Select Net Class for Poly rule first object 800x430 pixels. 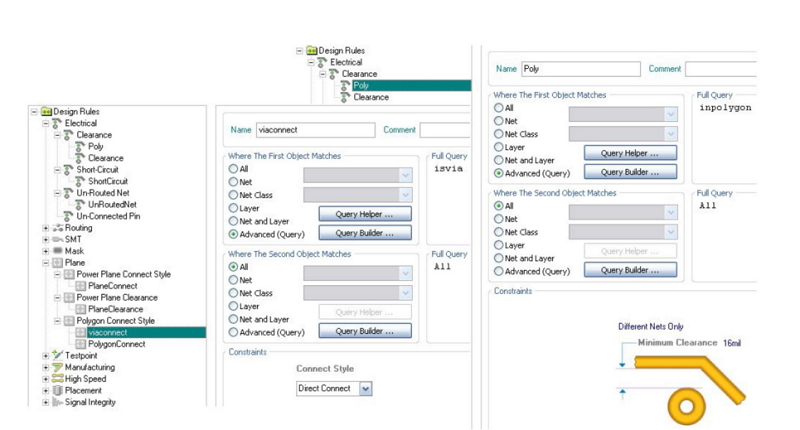point(499,134)
